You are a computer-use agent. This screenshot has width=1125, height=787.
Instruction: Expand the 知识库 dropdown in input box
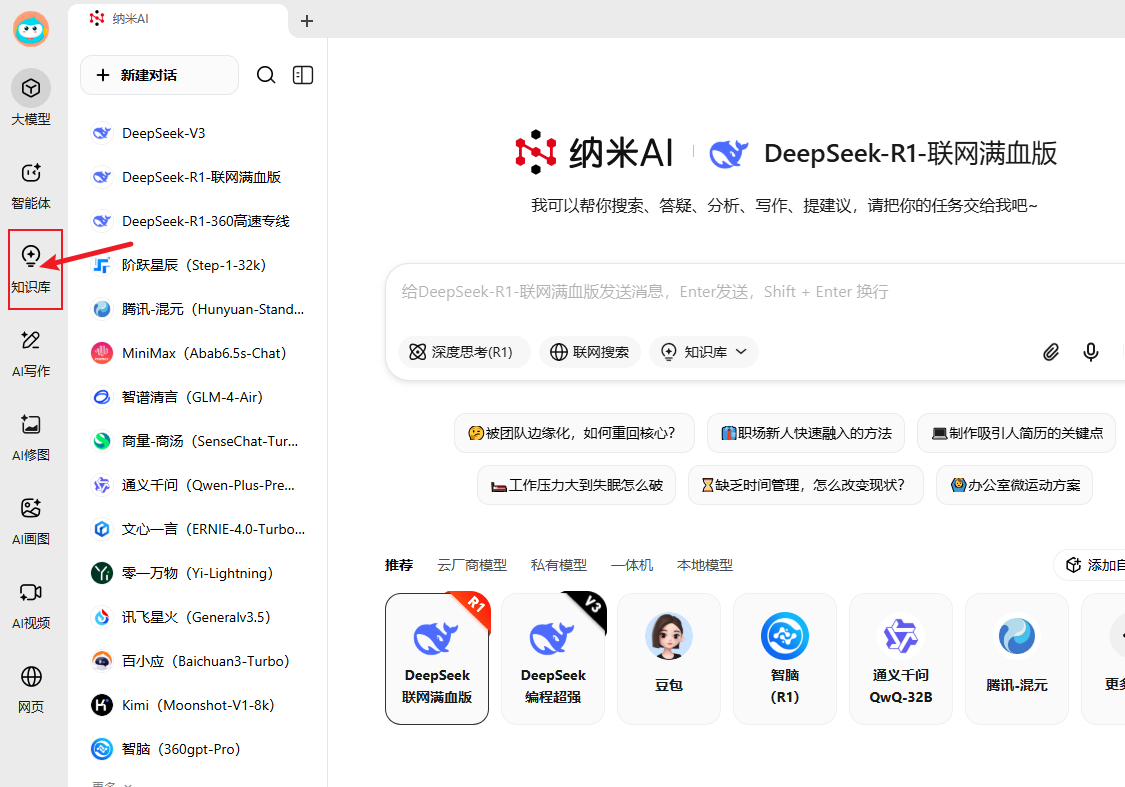click(704, 352)
